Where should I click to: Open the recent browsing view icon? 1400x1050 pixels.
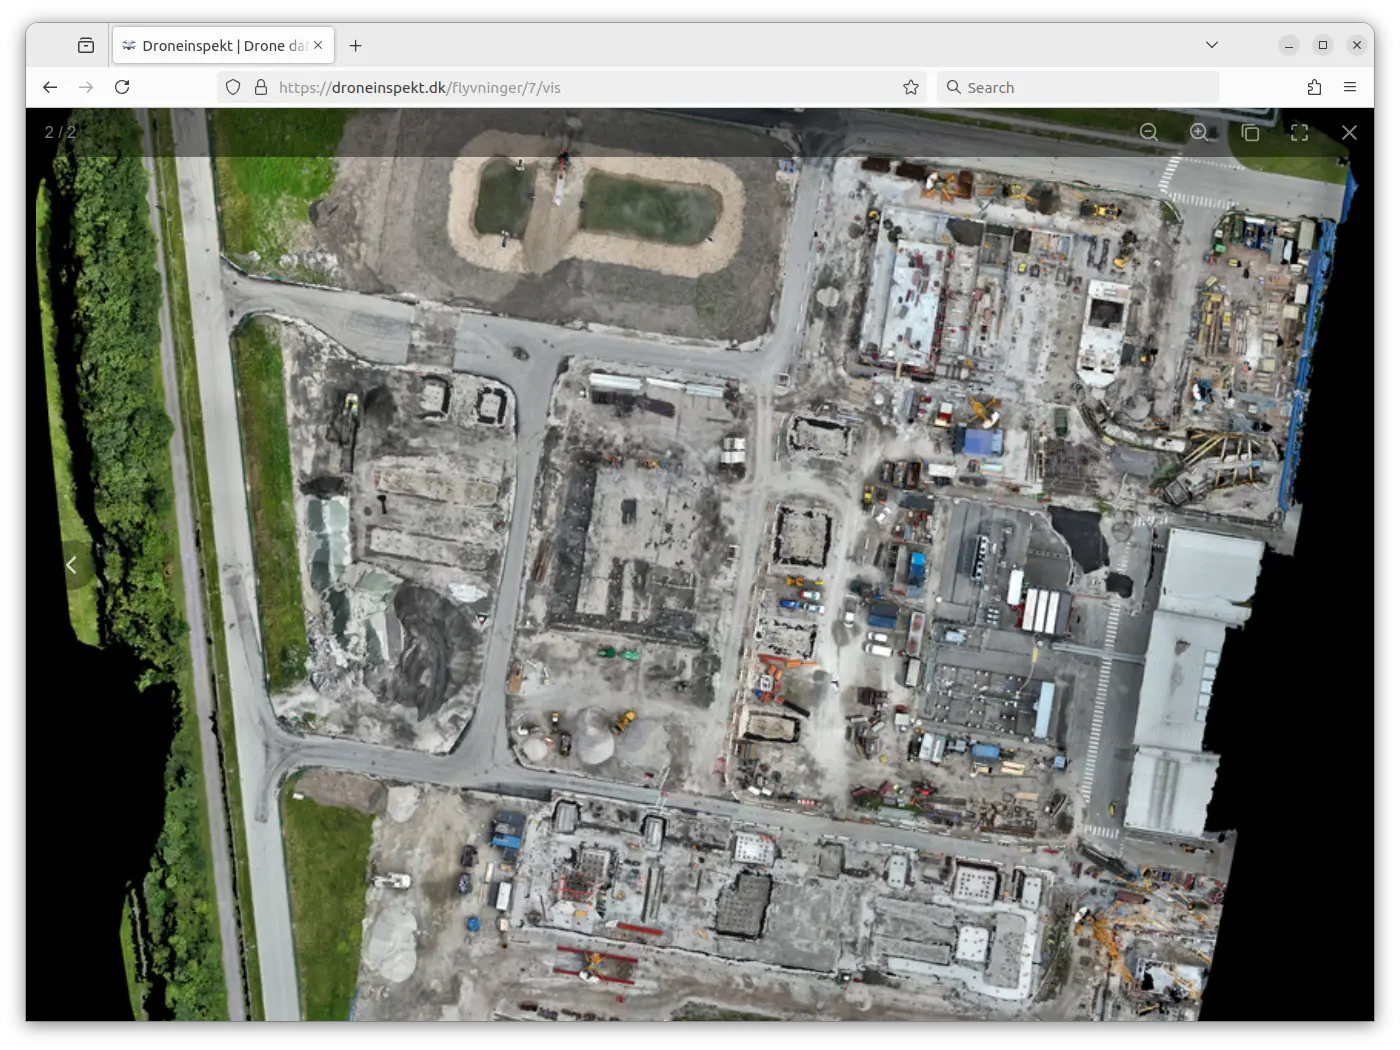[86, 45]
